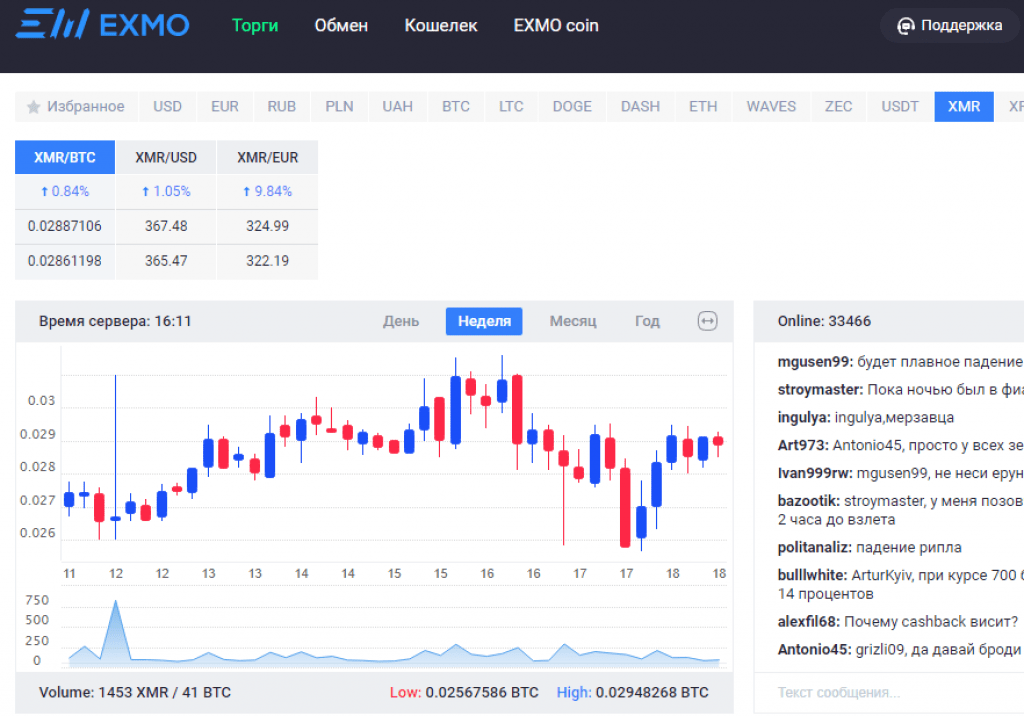Click the 367.48 price cell
The height and width of the screenshot is (716, 1024).
click(166, 226)
